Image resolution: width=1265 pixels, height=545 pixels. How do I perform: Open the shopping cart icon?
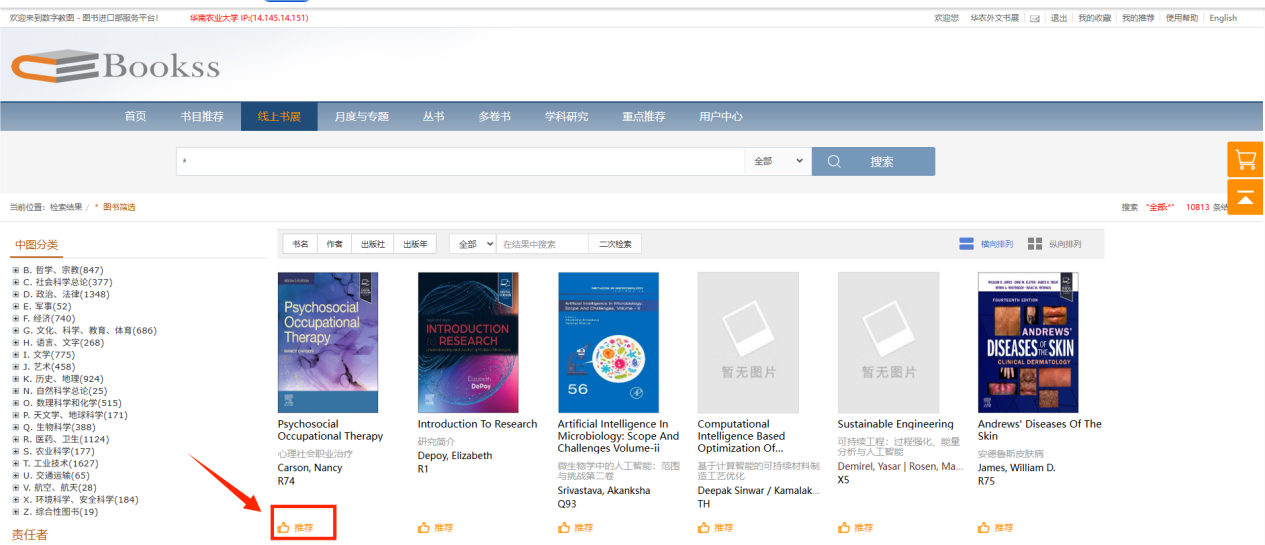pos(1245,160)
